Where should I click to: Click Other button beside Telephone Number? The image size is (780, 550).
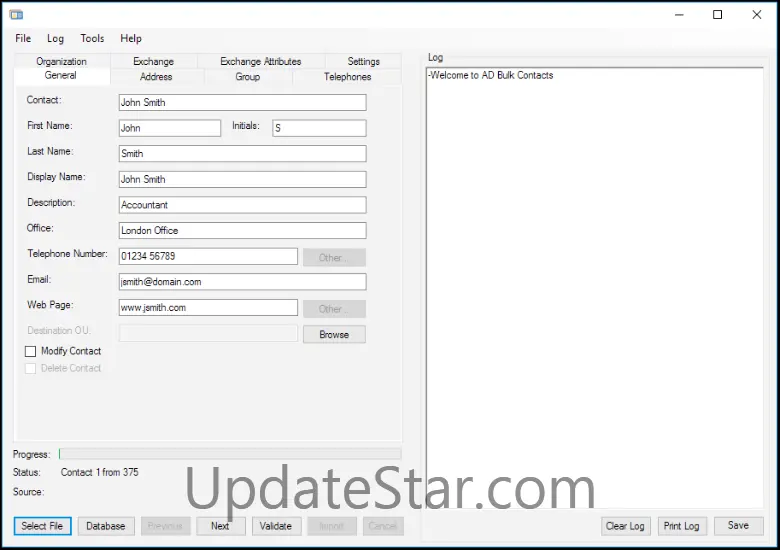pos(334,258)
